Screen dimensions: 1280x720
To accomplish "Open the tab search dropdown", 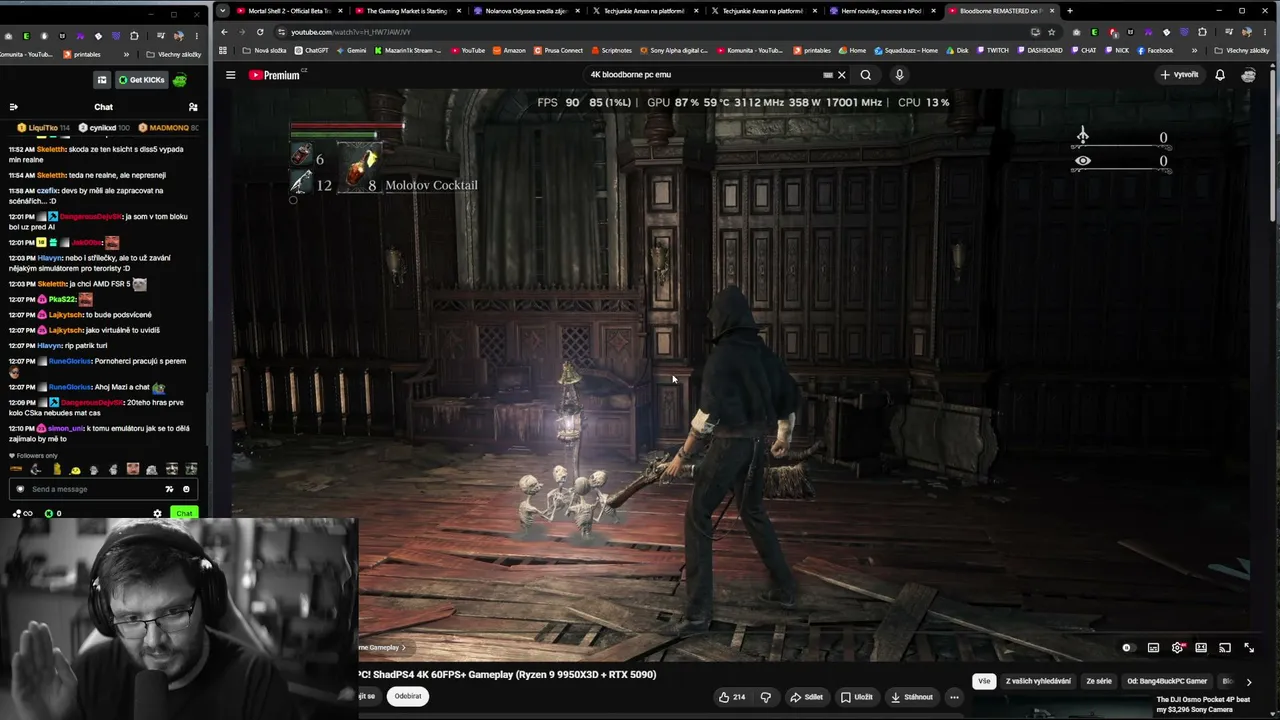I will click(223, 11).
